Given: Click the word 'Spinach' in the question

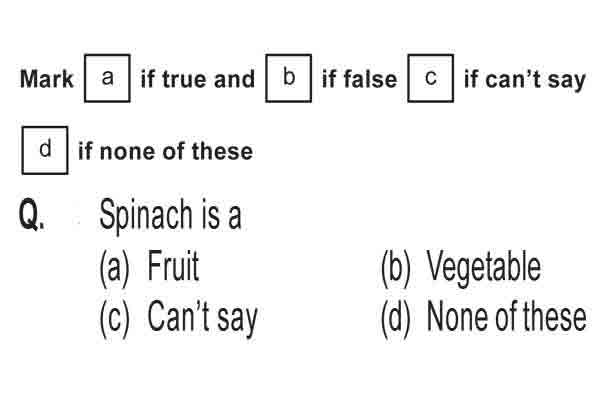Looking at the screenshot, I should pos(146,216).
